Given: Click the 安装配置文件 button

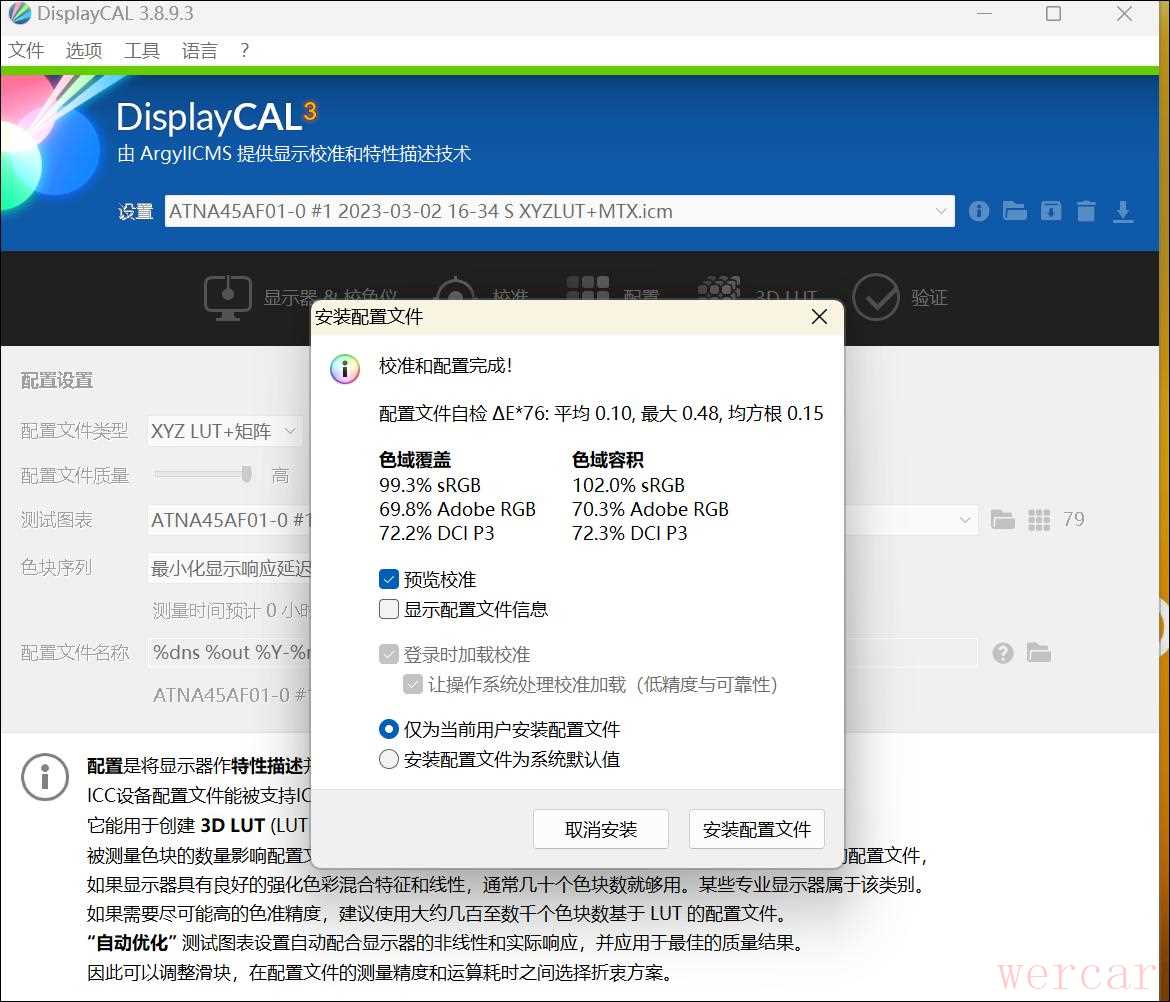Looking at the screenshot, I should [x=756, y=829].
